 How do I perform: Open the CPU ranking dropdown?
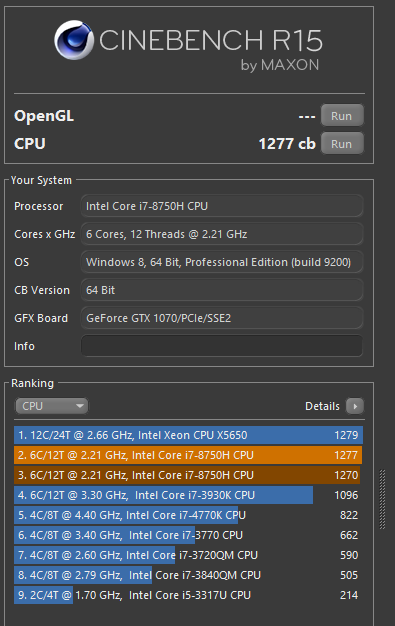[52, 406]
